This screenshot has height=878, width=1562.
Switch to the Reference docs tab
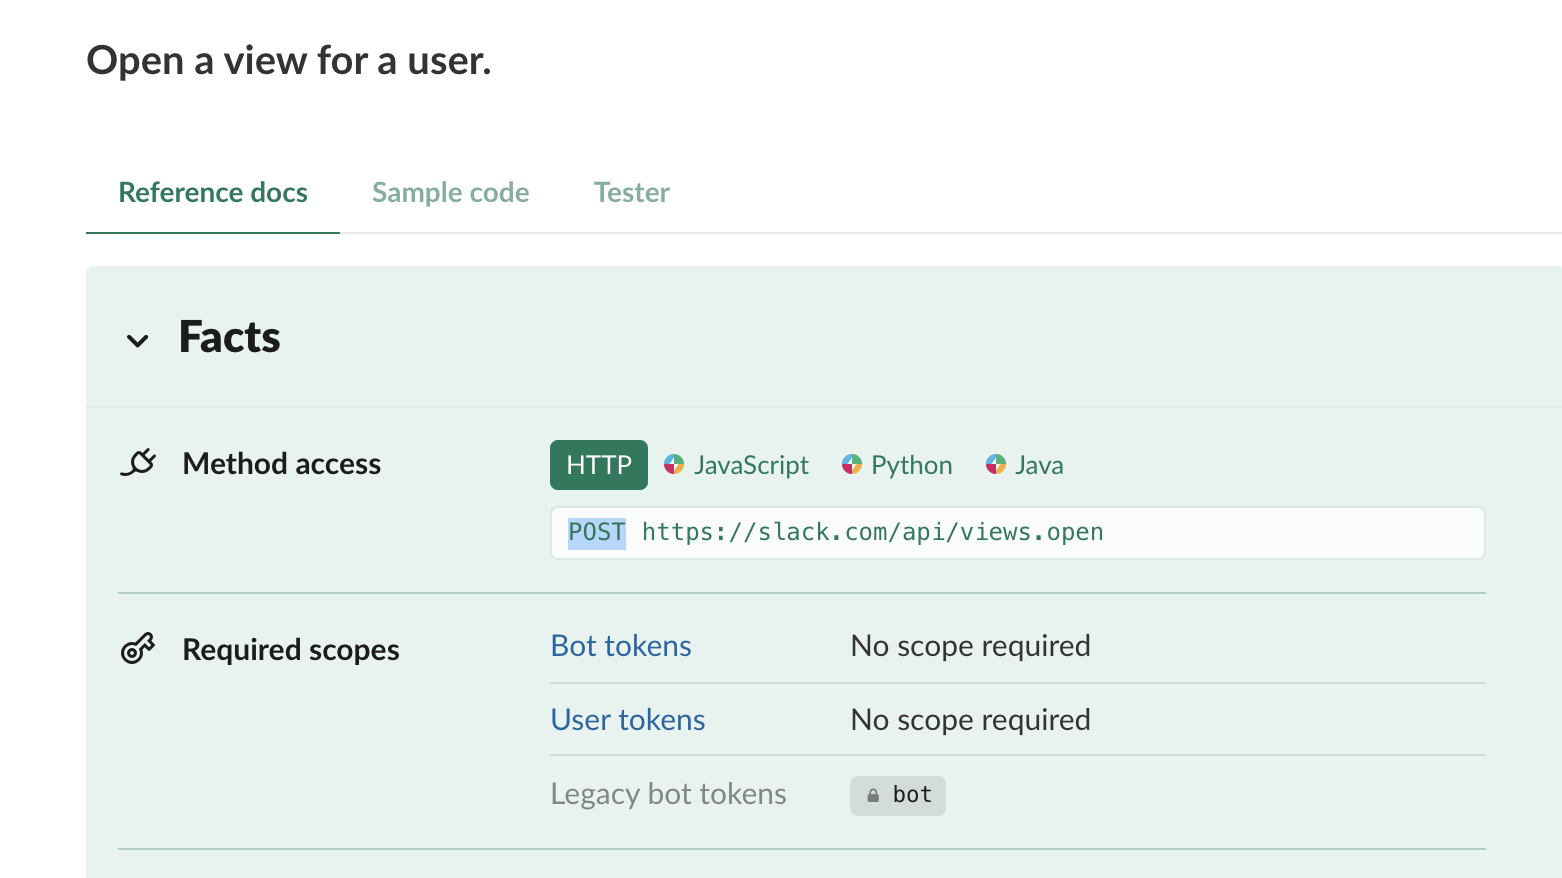[213, 192]
